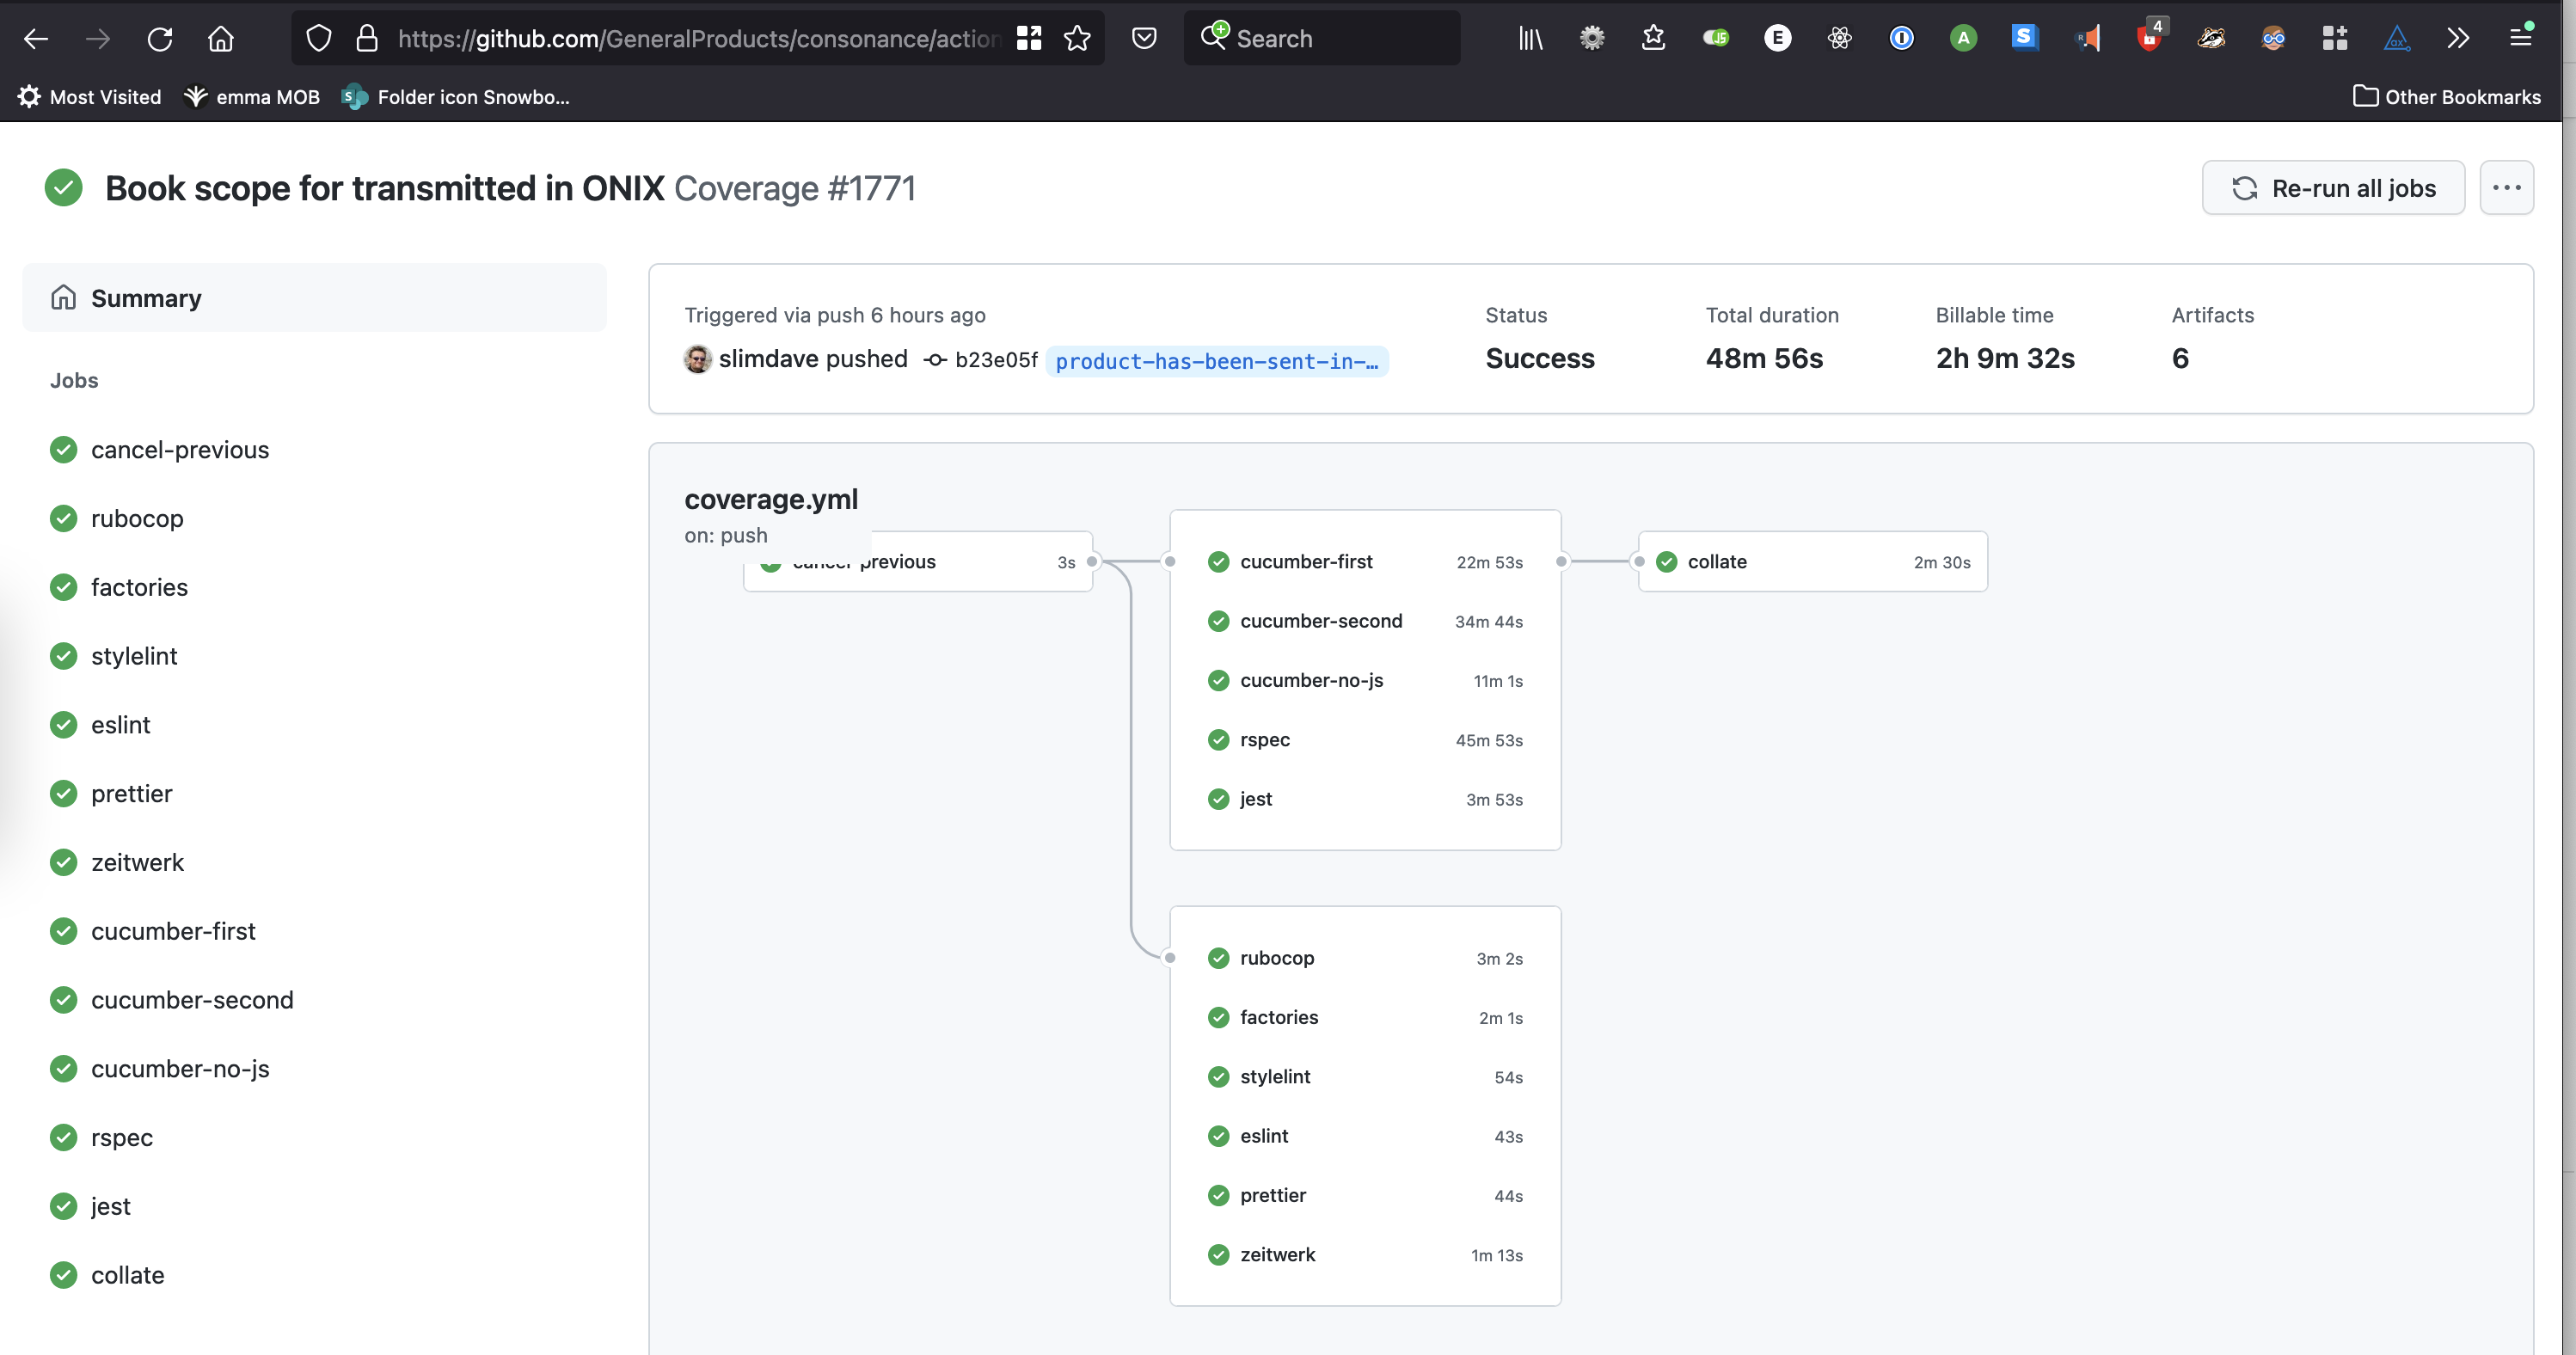
Task: Toggle the jest job in sidebar
Action: click(111, 1205)
